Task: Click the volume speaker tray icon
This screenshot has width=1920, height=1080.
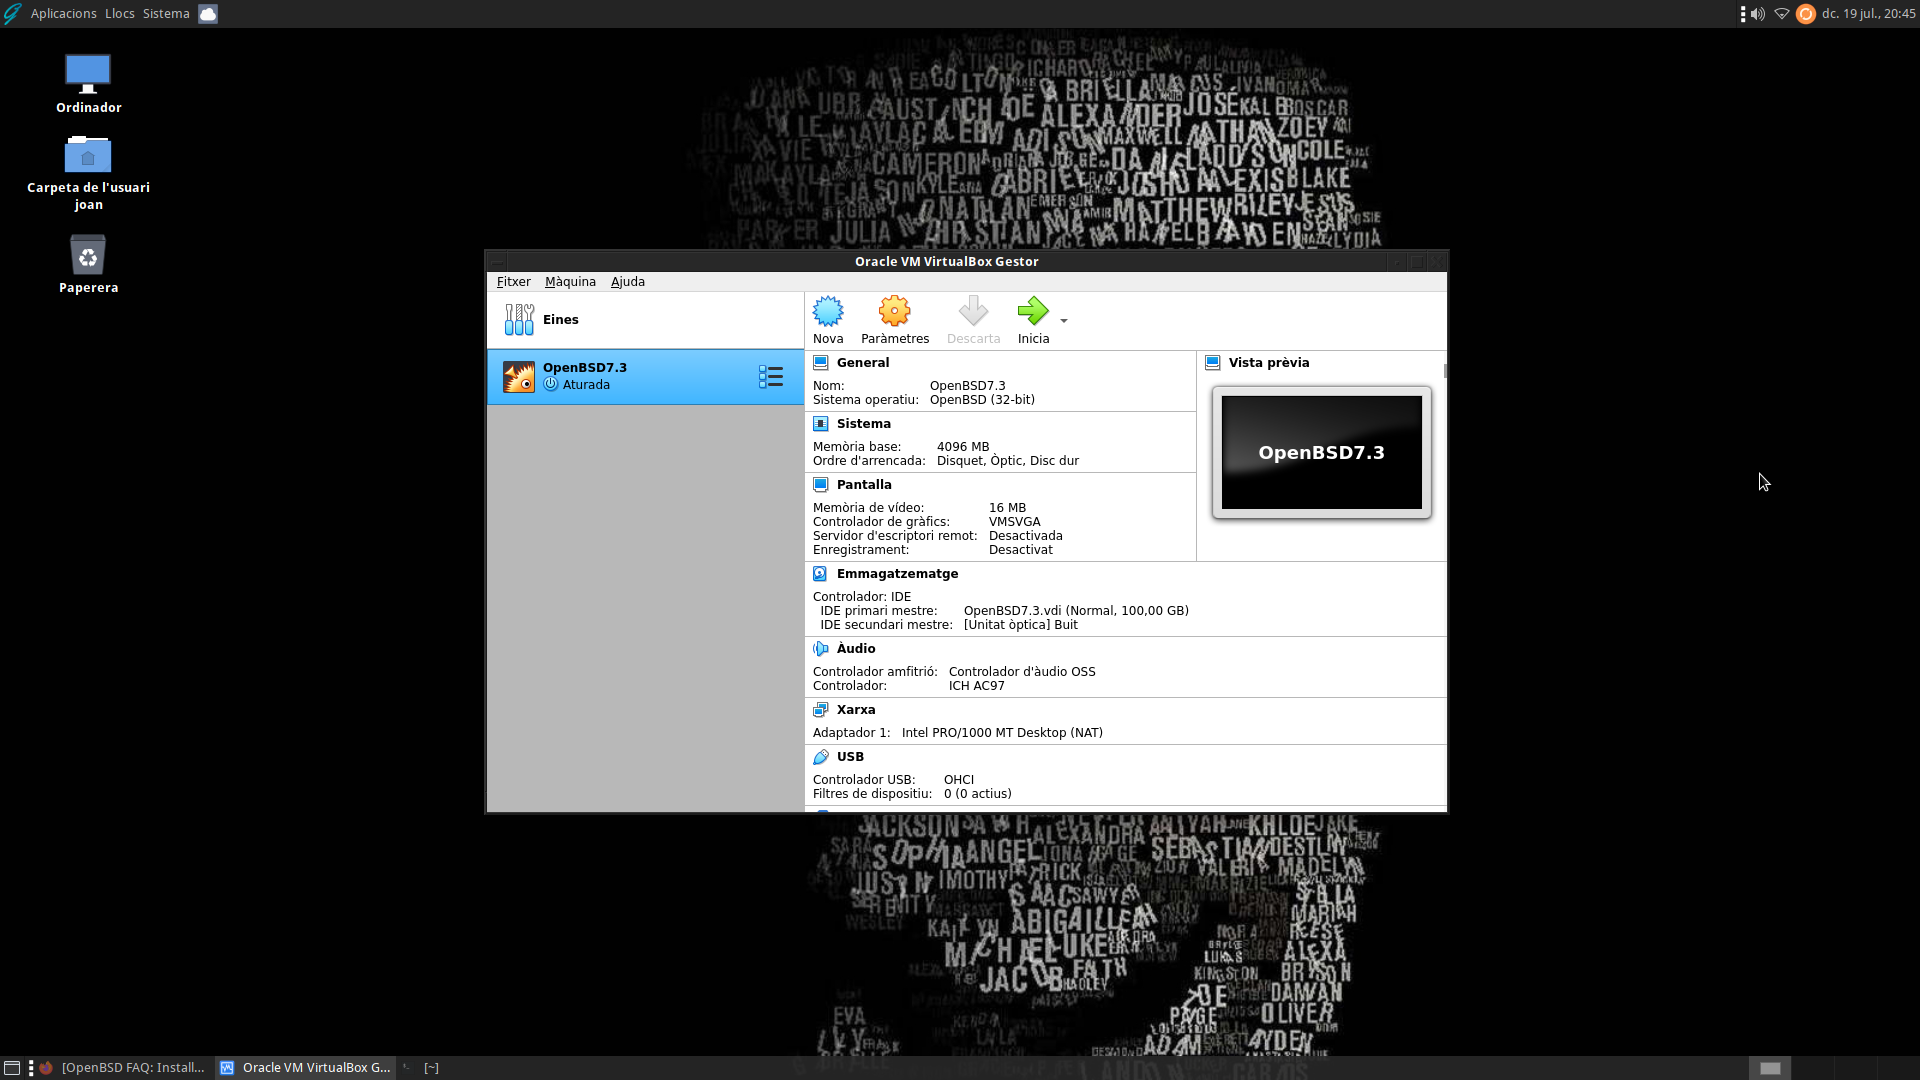Action: tap(1758, 14)
